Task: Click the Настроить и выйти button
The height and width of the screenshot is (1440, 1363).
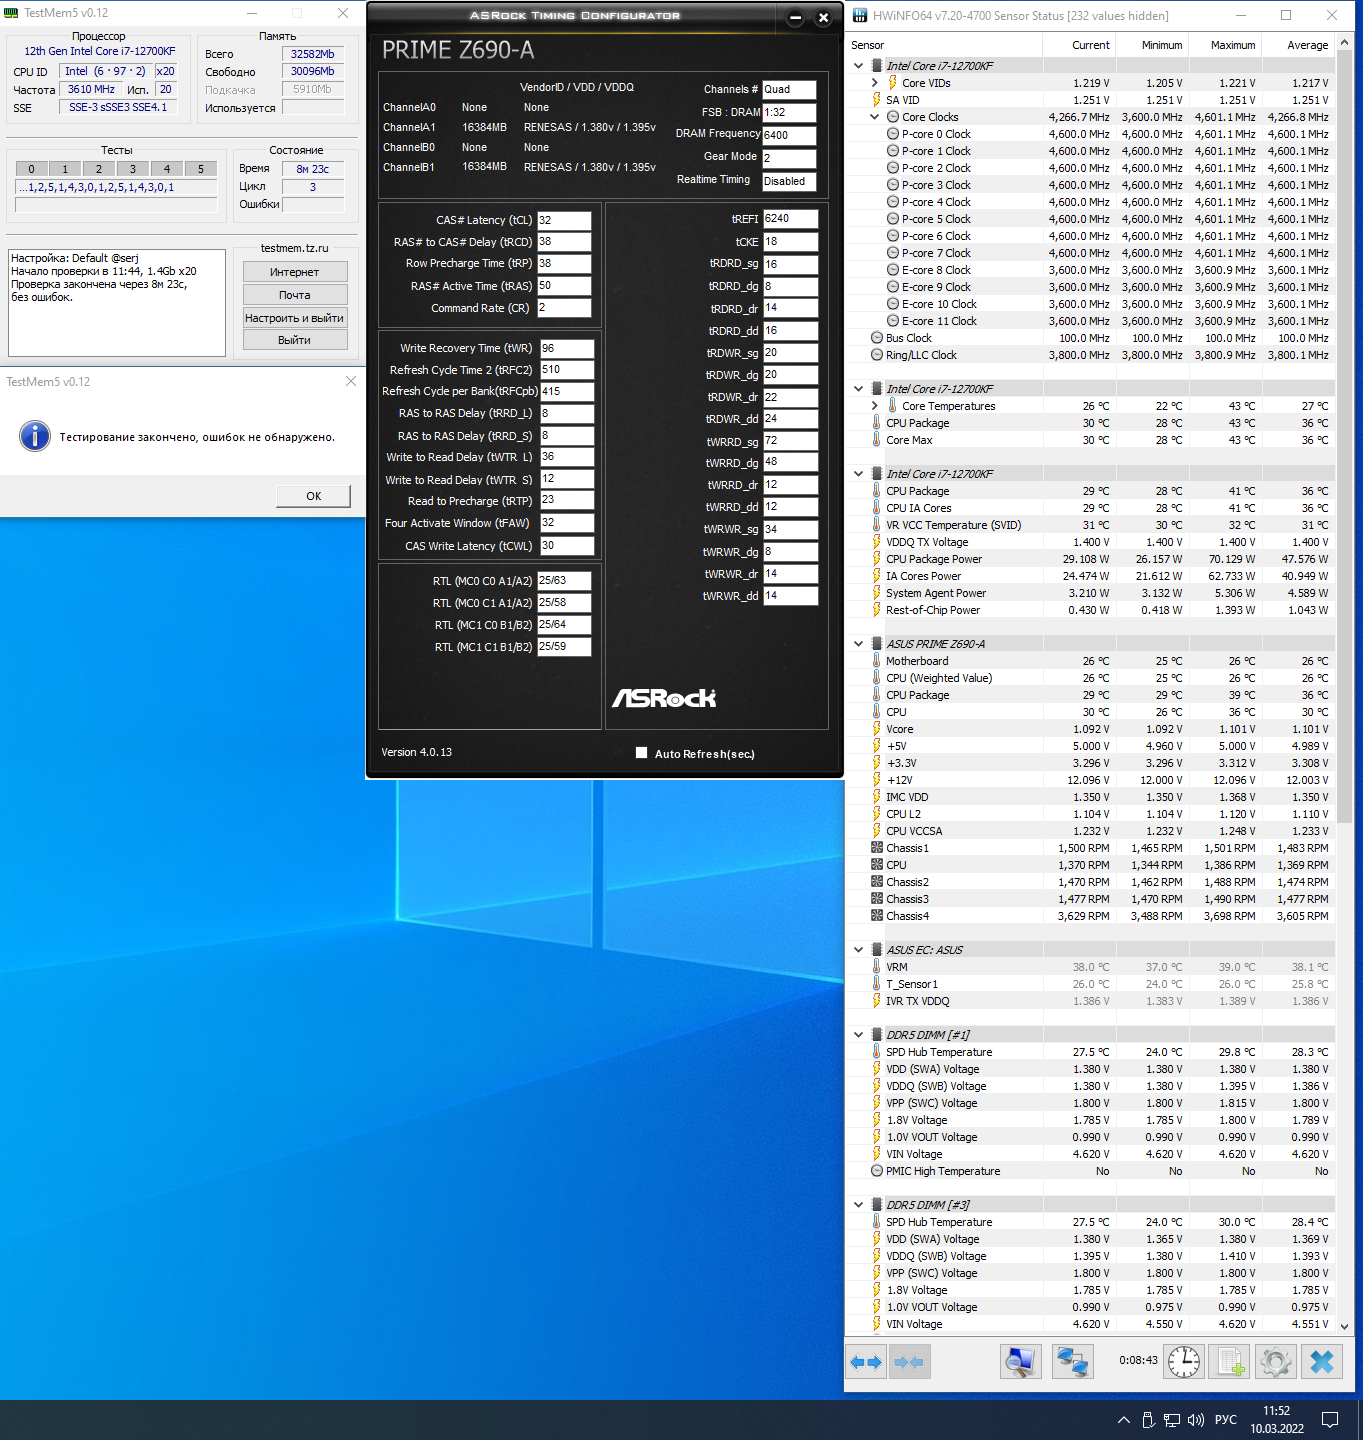Action: [295, 318]
